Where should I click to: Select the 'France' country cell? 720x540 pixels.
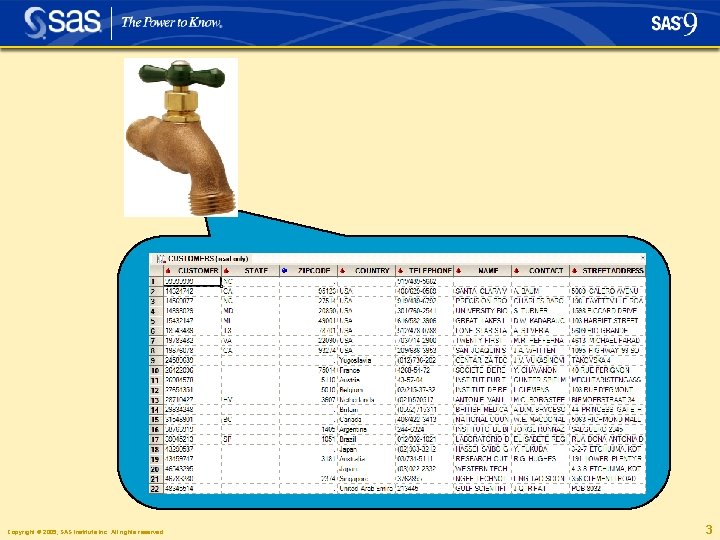click(366, 370)
